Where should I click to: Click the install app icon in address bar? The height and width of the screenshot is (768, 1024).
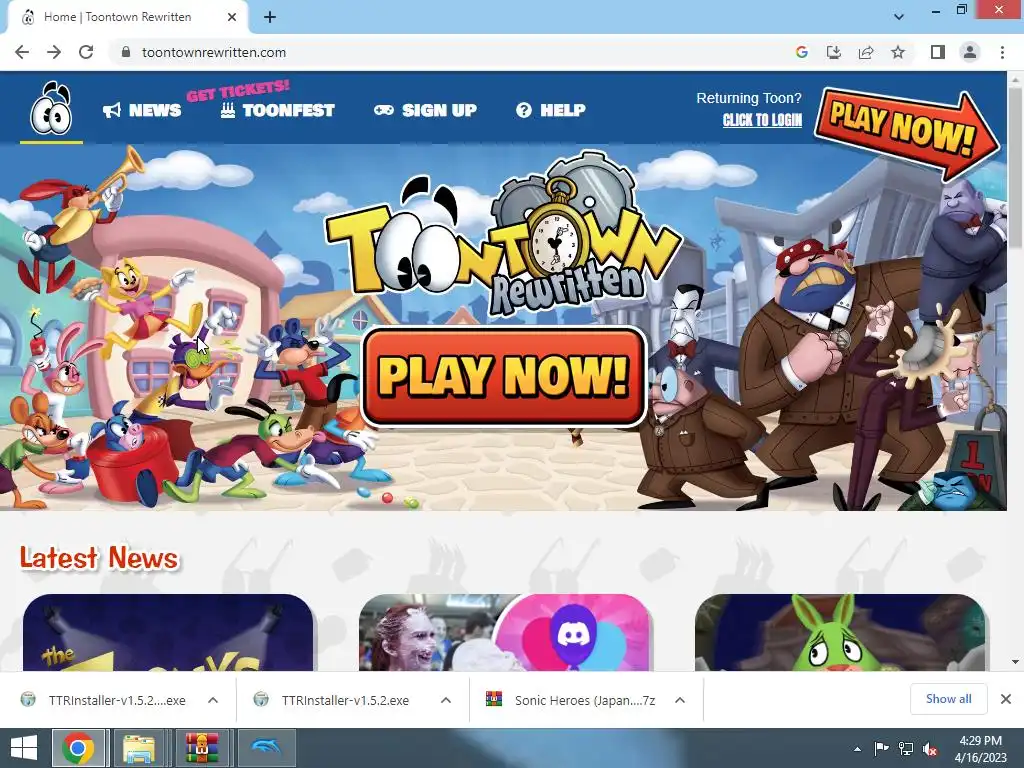coord(834,52)
